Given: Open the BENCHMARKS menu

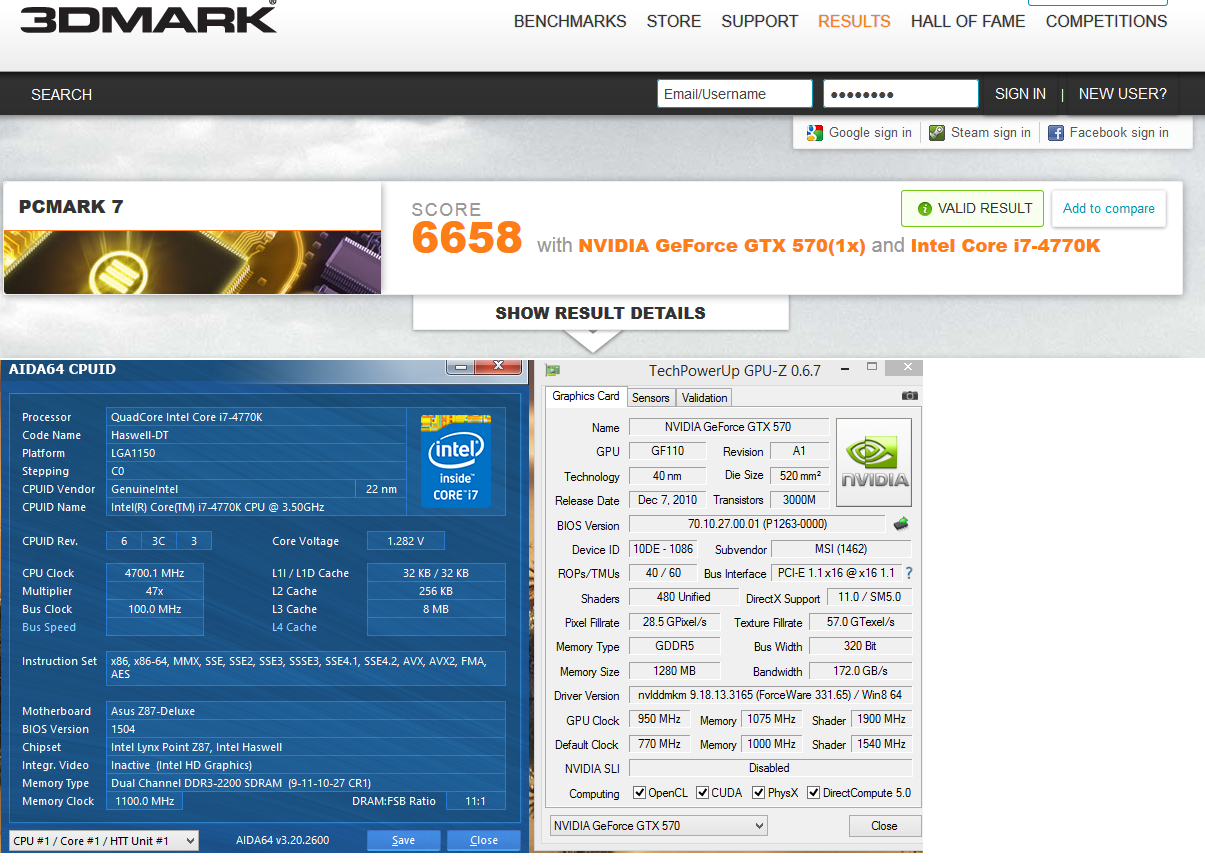Looking at the screenshot, I should [570, 21].
